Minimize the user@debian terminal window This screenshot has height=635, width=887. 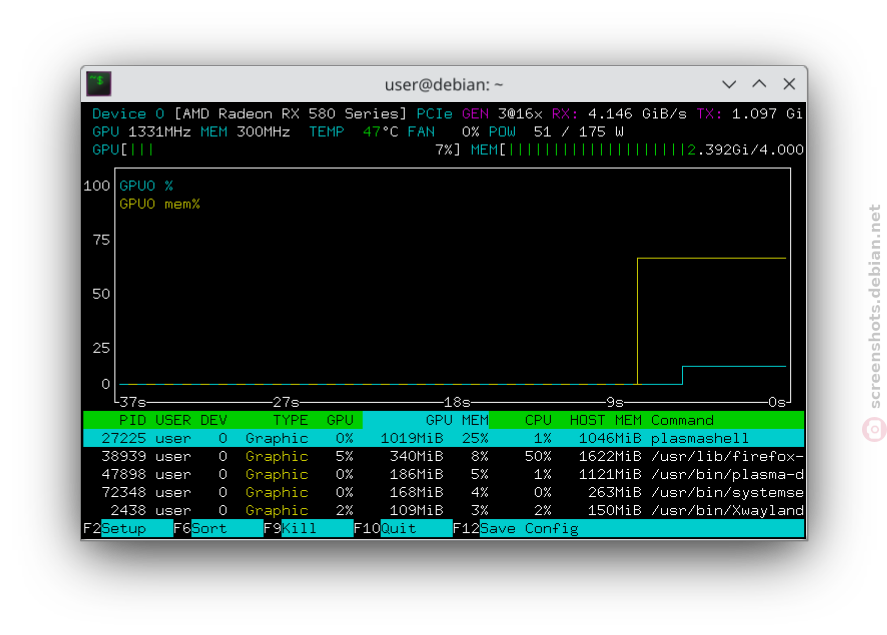click(x=729, y=84)
